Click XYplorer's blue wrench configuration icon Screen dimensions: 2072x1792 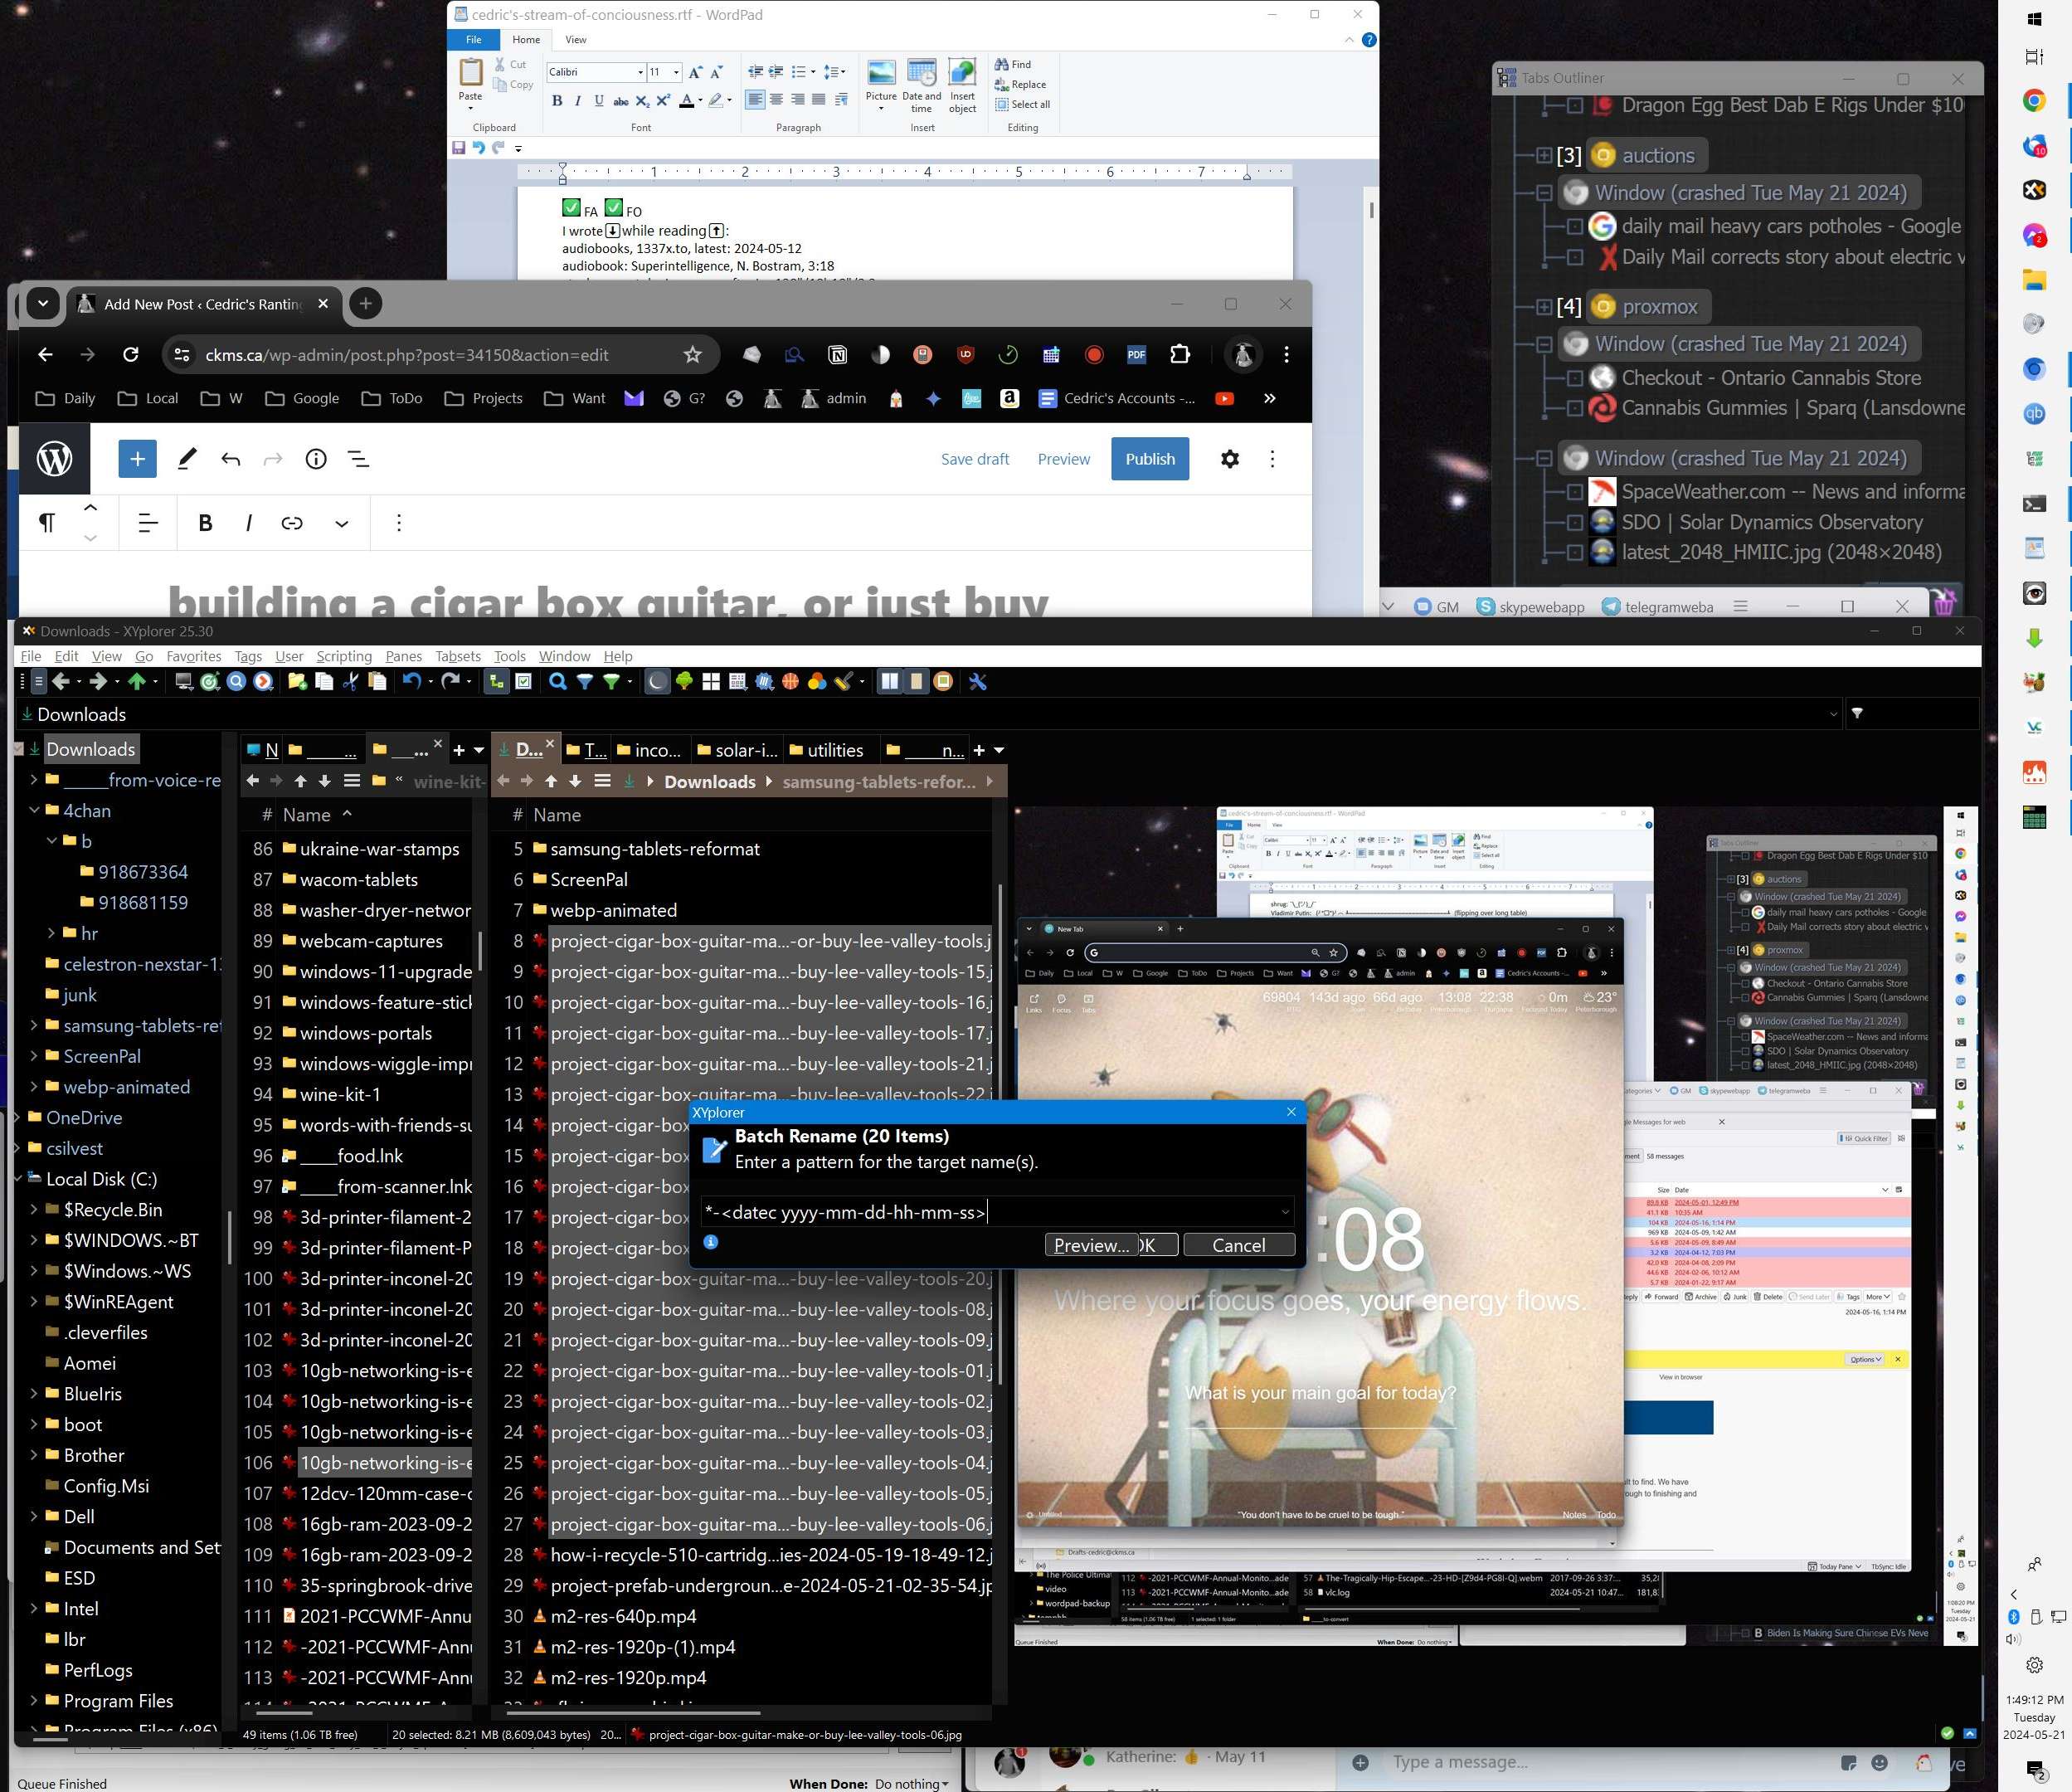(977, 682)
